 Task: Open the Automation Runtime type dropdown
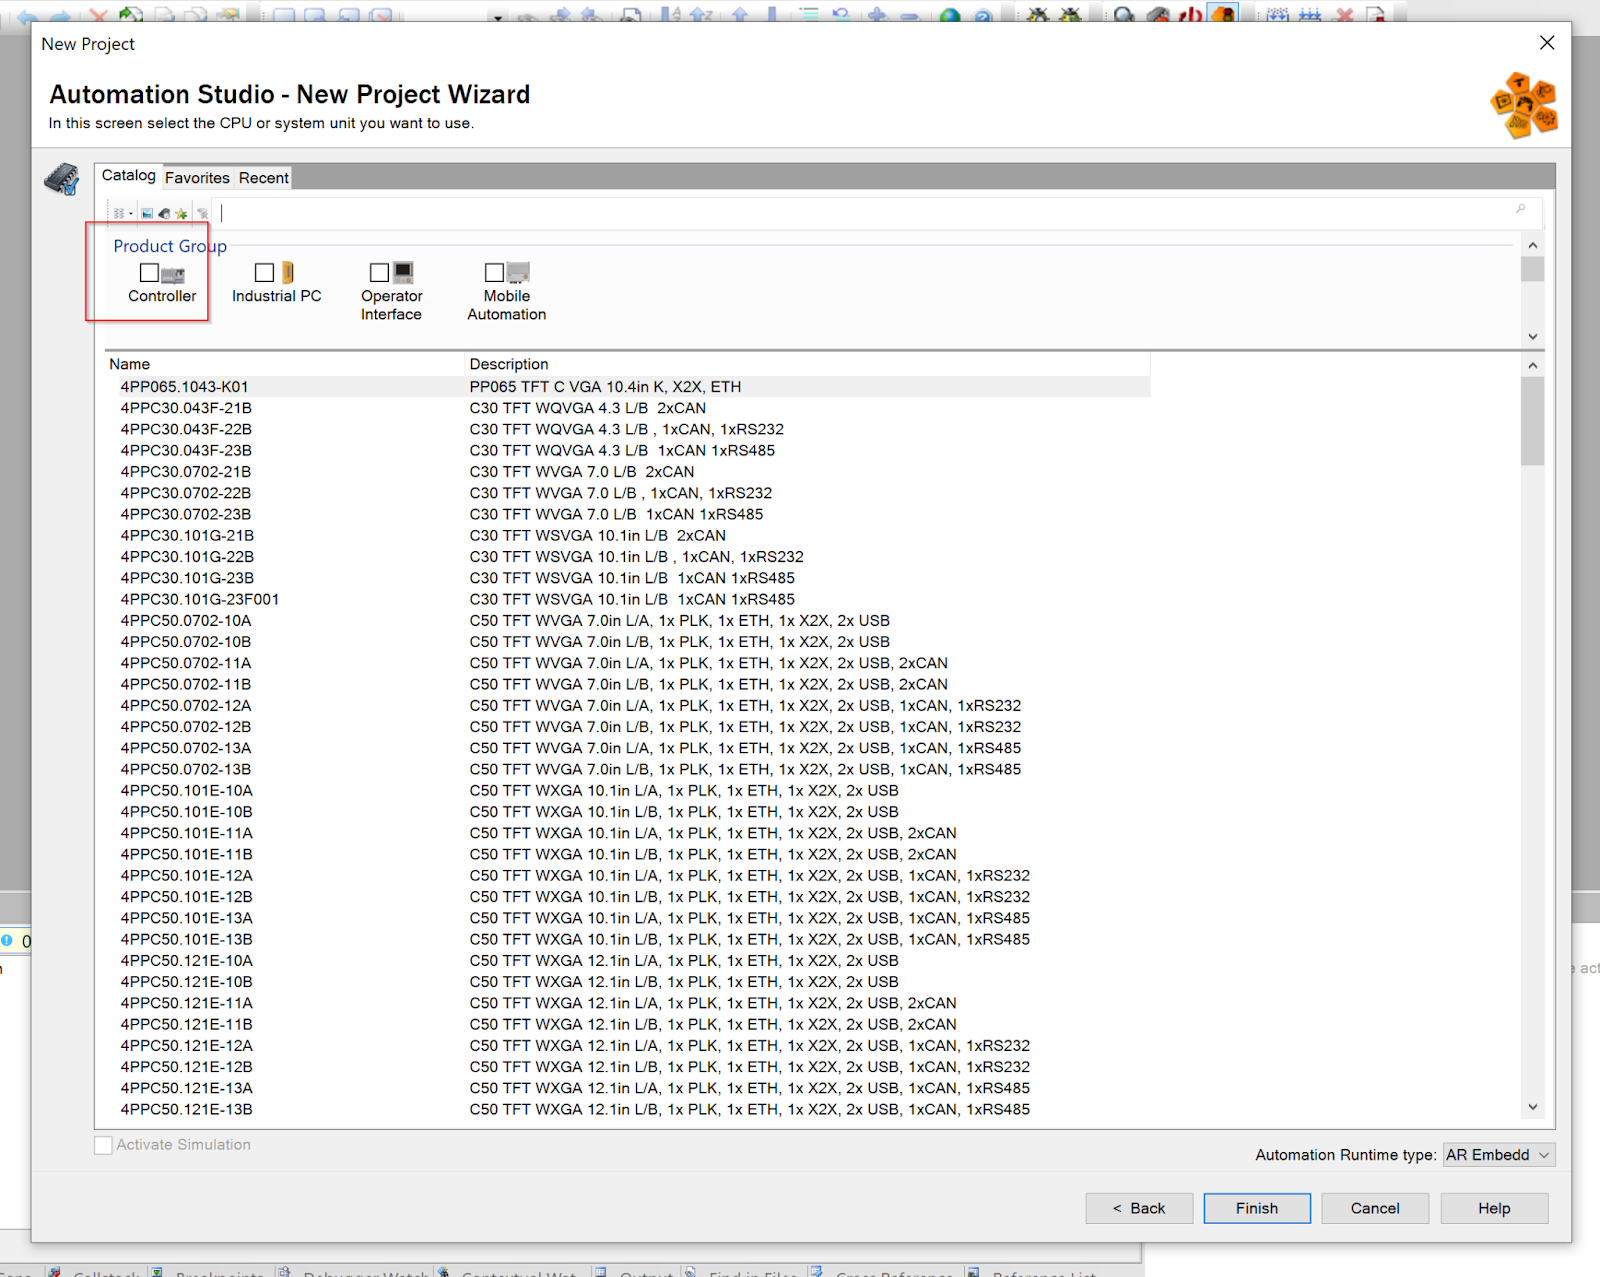(1499, 1155)
